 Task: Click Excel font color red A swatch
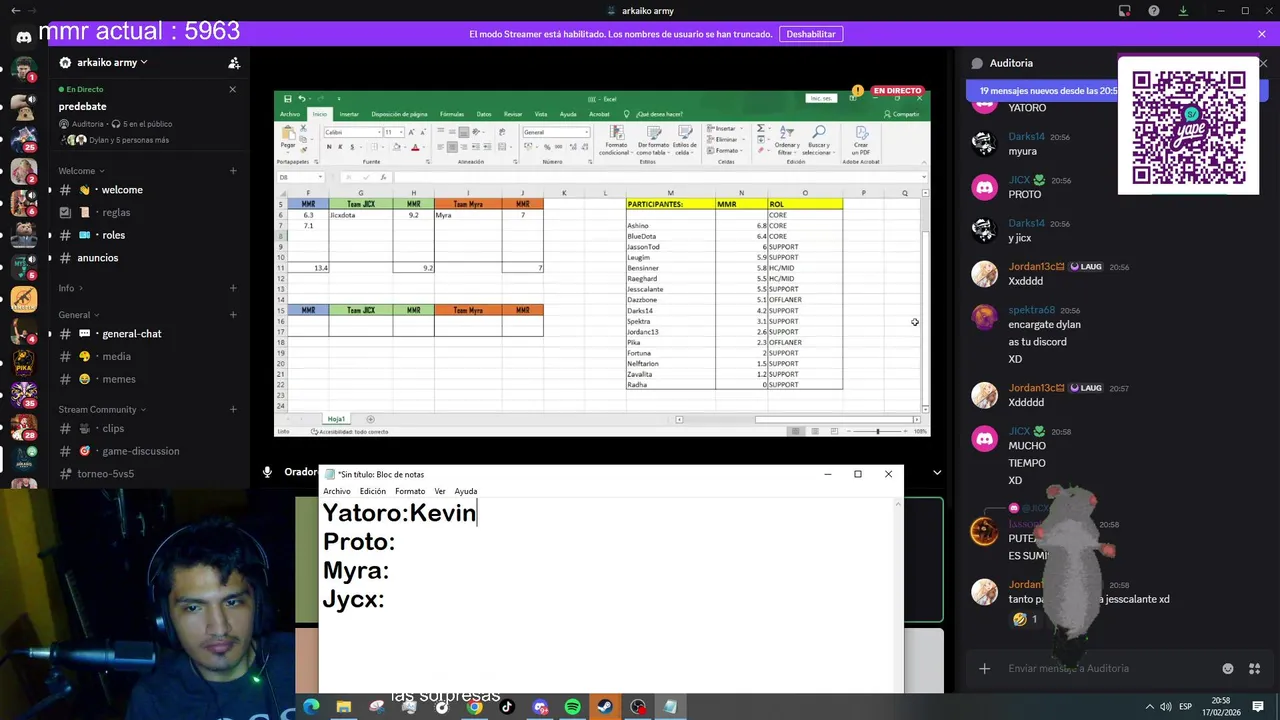[x=415, y=147]
